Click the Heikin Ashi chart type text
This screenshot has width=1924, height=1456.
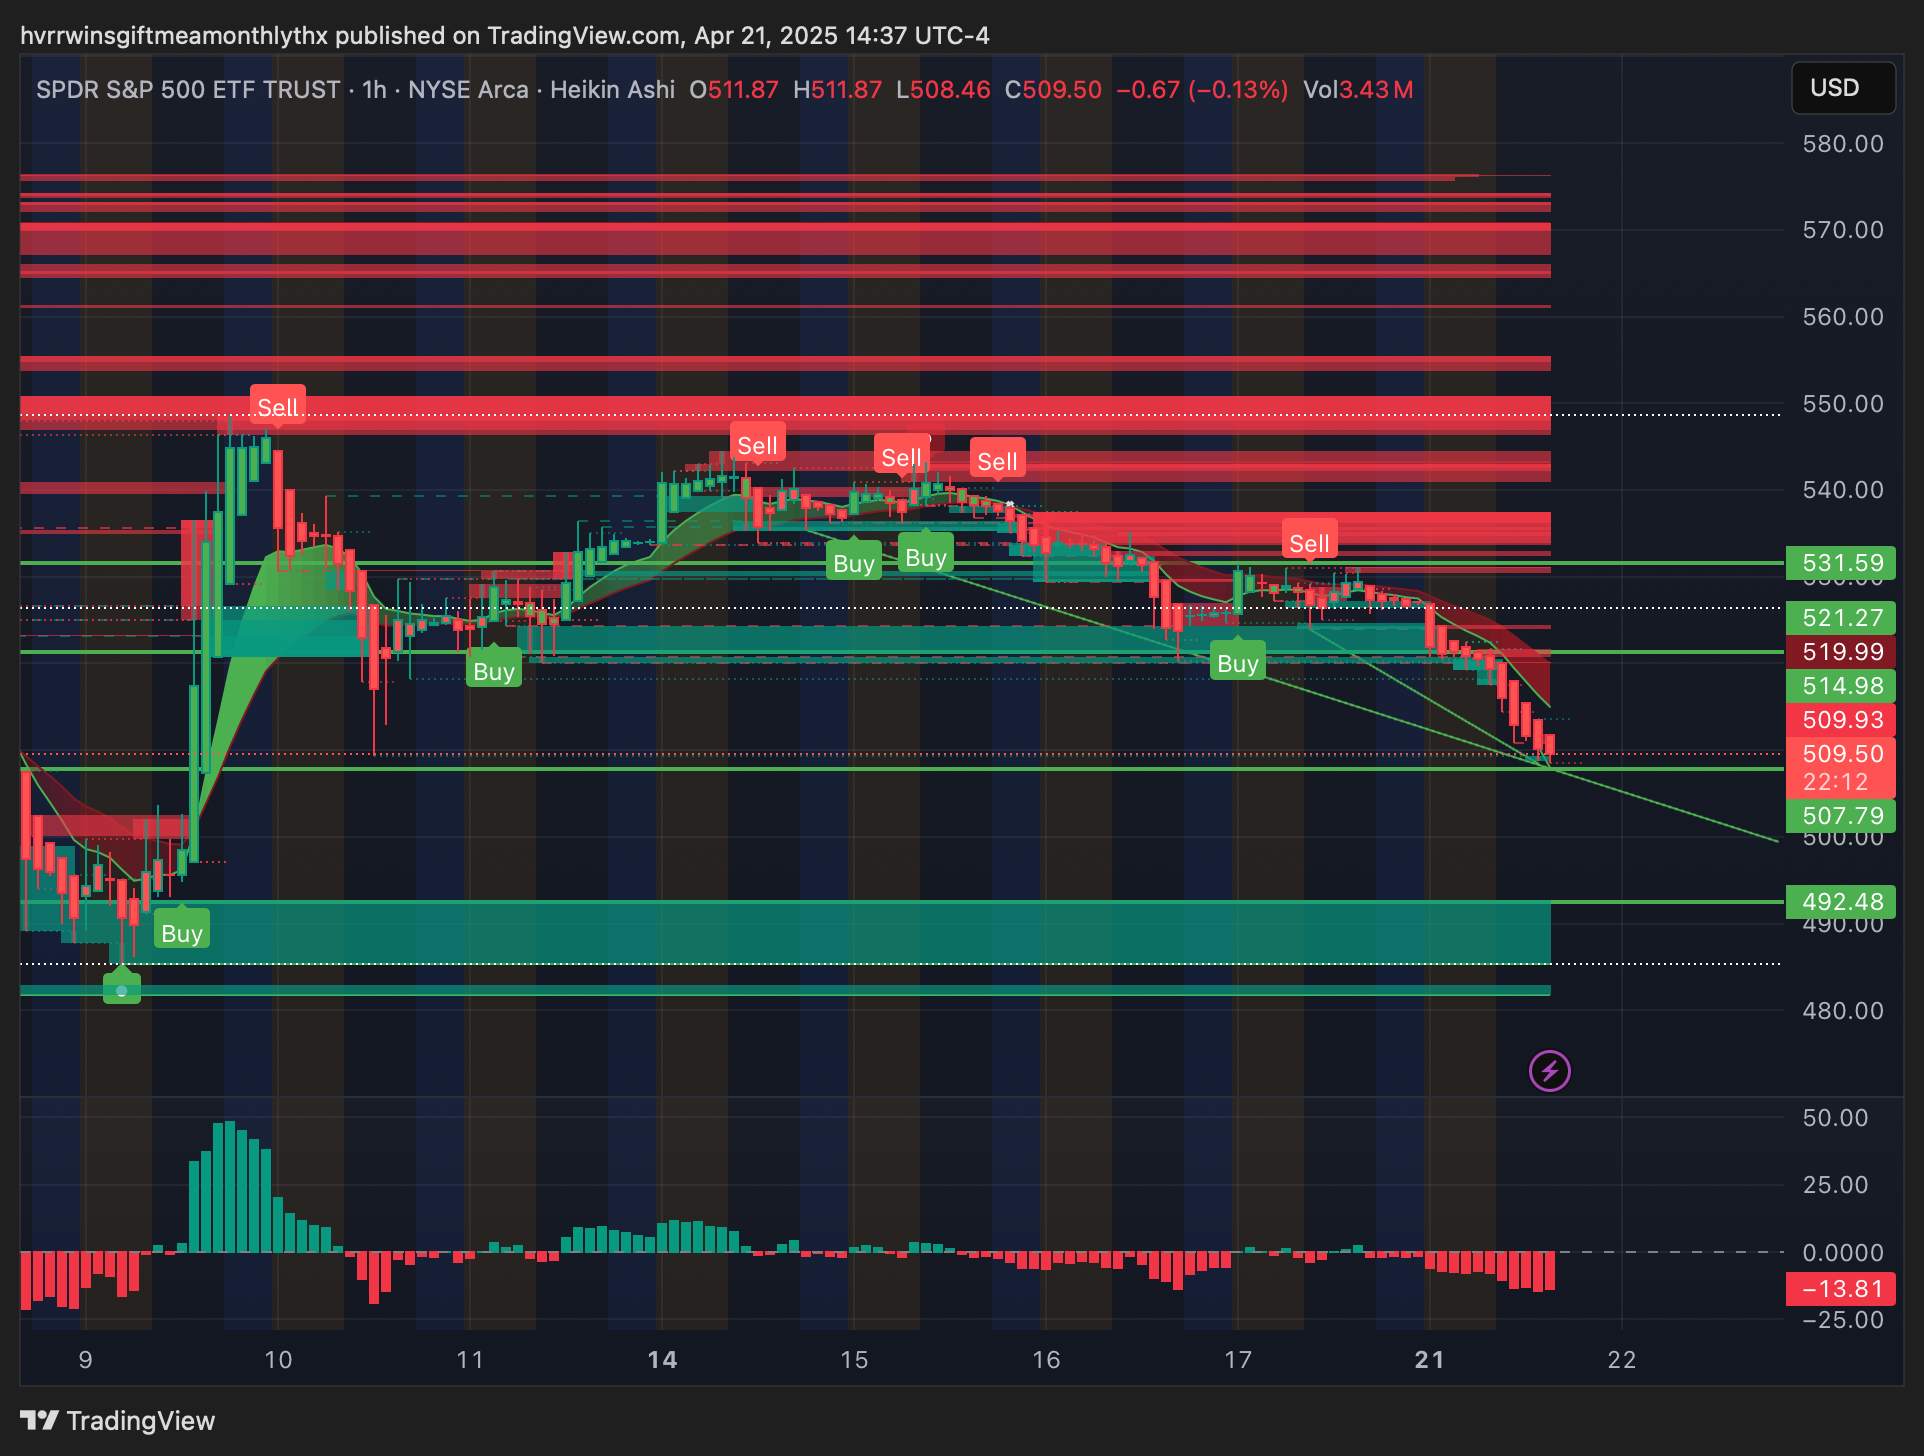[612, 90]
